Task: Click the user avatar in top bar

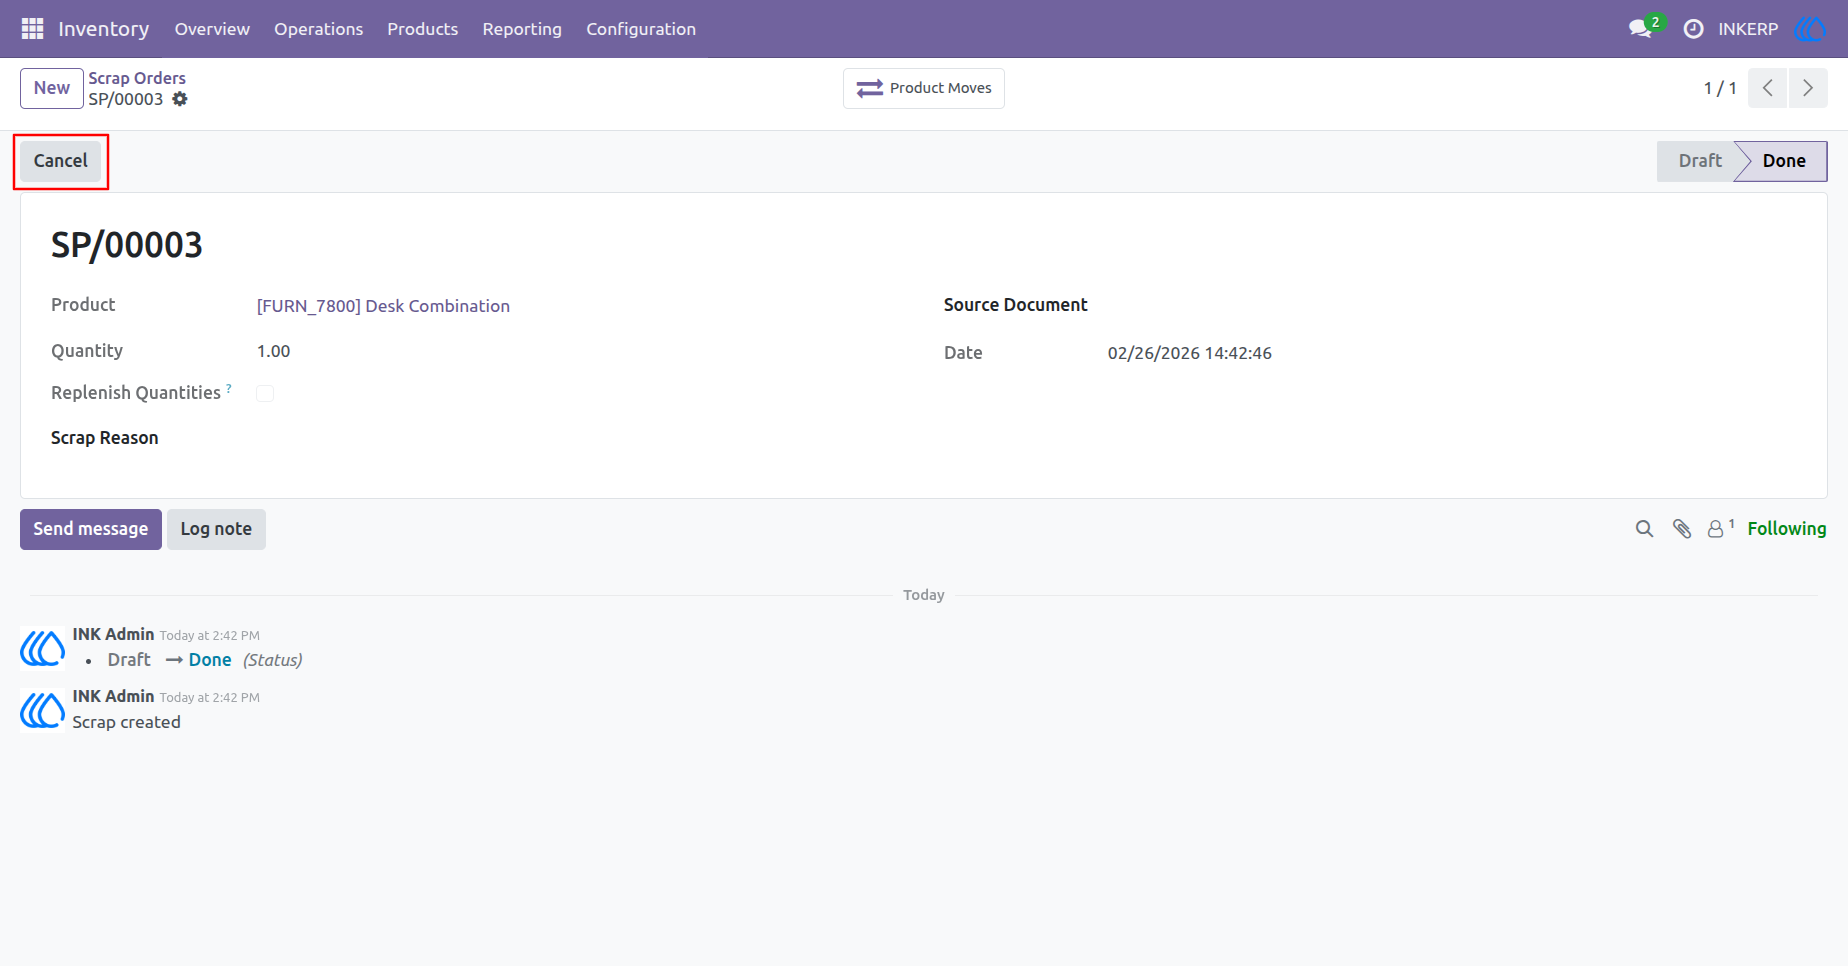Action: 1811,29
